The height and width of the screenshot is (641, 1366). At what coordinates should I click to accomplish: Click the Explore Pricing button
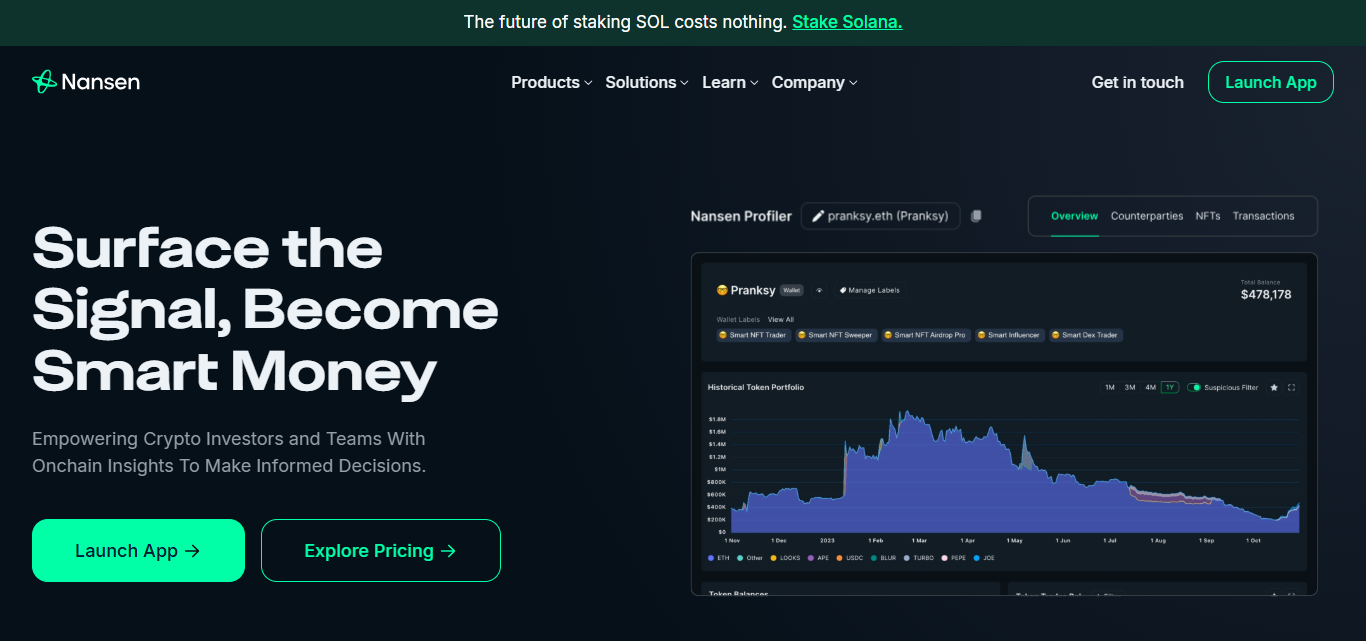(x=380, y=550)
